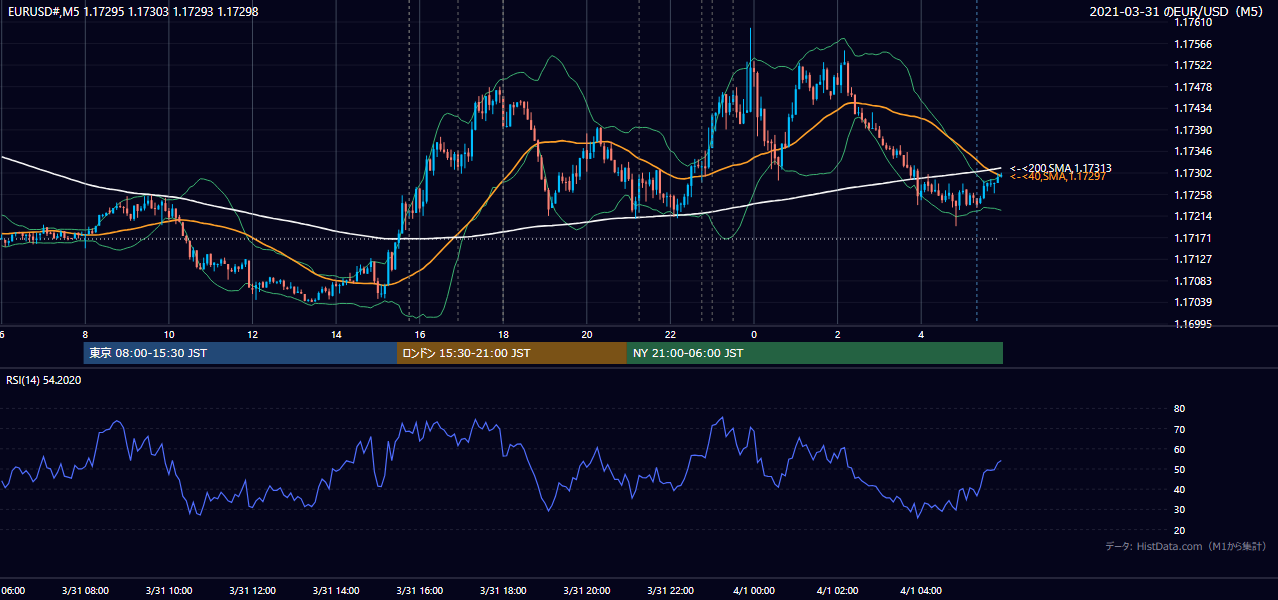Click price axis value 1.17258
Screen dimensions: 1278x600
tap(1193, 195)
